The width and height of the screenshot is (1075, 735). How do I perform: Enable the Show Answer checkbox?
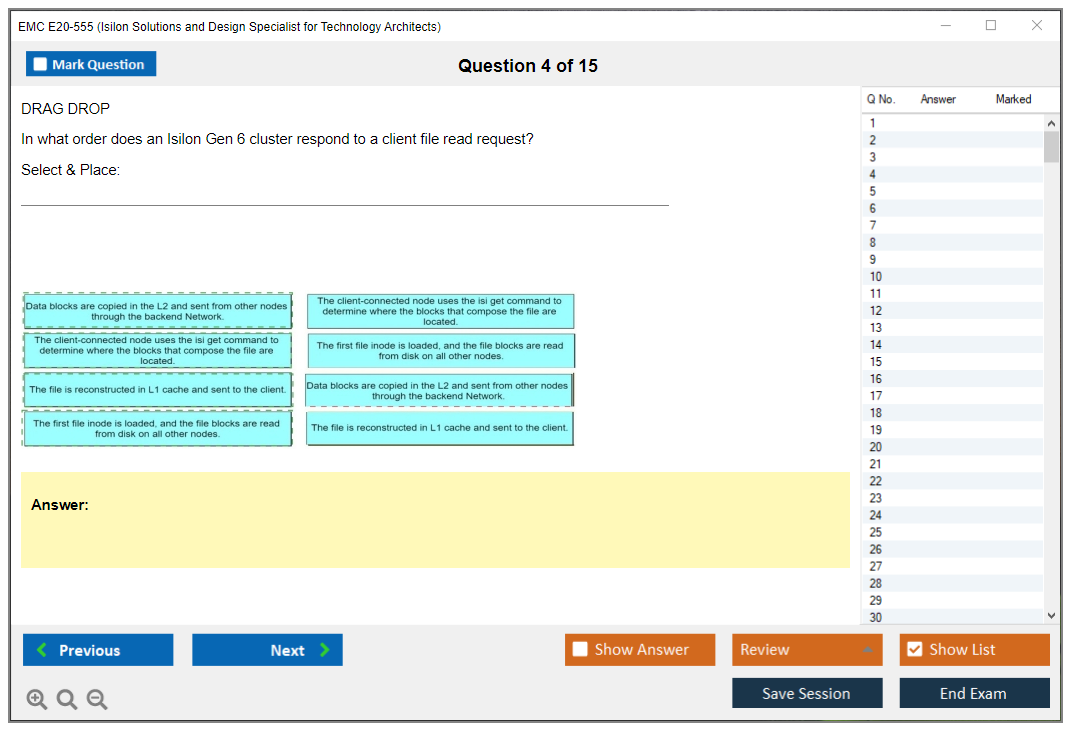[580, 650]
